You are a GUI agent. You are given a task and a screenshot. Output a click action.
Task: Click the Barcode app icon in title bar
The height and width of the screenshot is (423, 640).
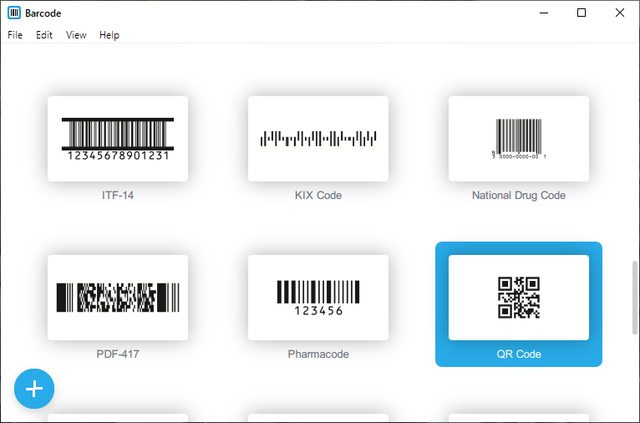(x=14, y=14)
